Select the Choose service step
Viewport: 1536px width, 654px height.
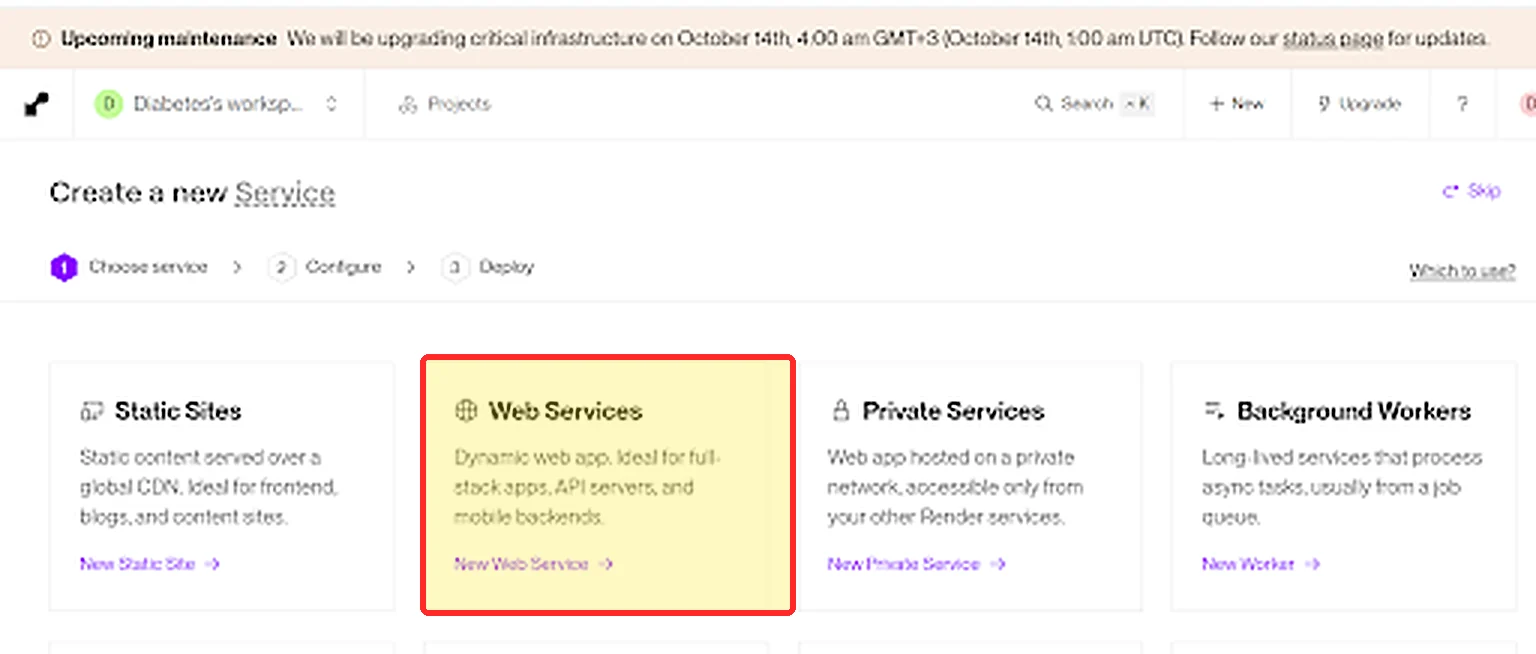point(129,267)
